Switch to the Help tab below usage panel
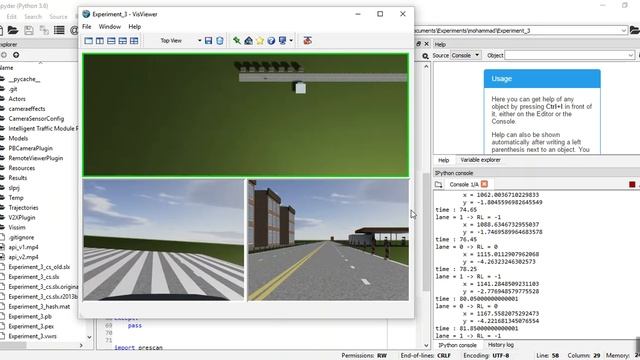Viewport: 640px width, 360px height. click(444, 160)
